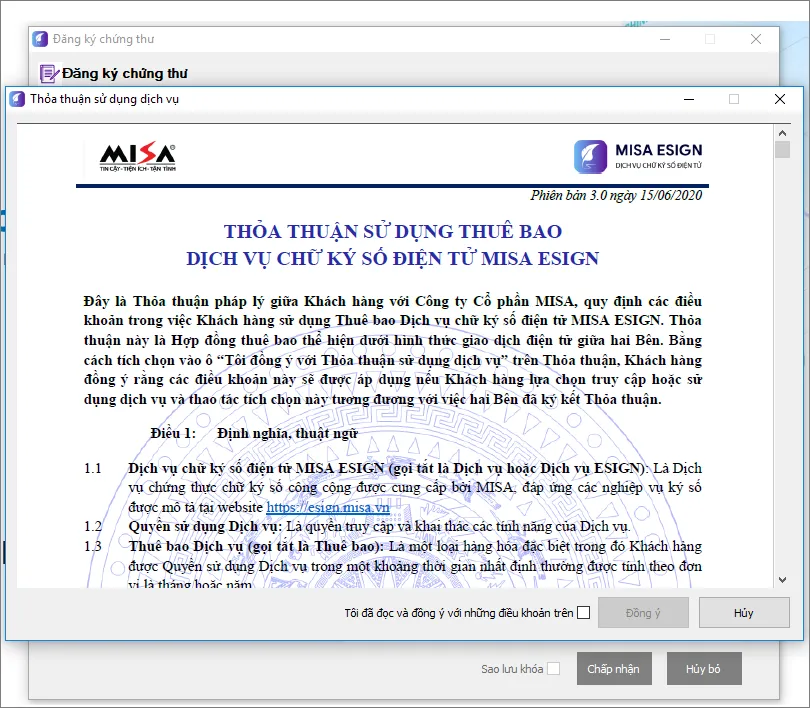Toggle the Sao lưu khóa checkbox
Viewport: 810px width, 708px height.
[x=555, y=668]
